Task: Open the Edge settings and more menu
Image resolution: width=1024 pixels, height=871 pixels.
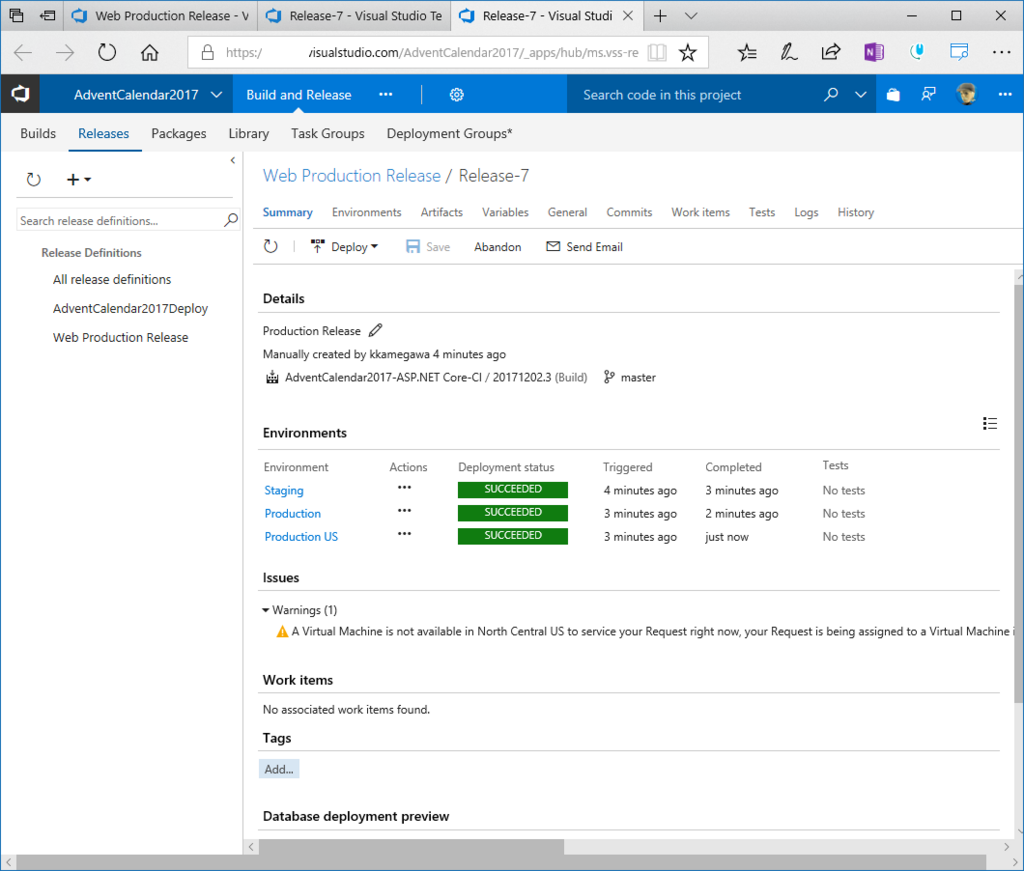Action: pyautogui.click(x=1001, y=52)
